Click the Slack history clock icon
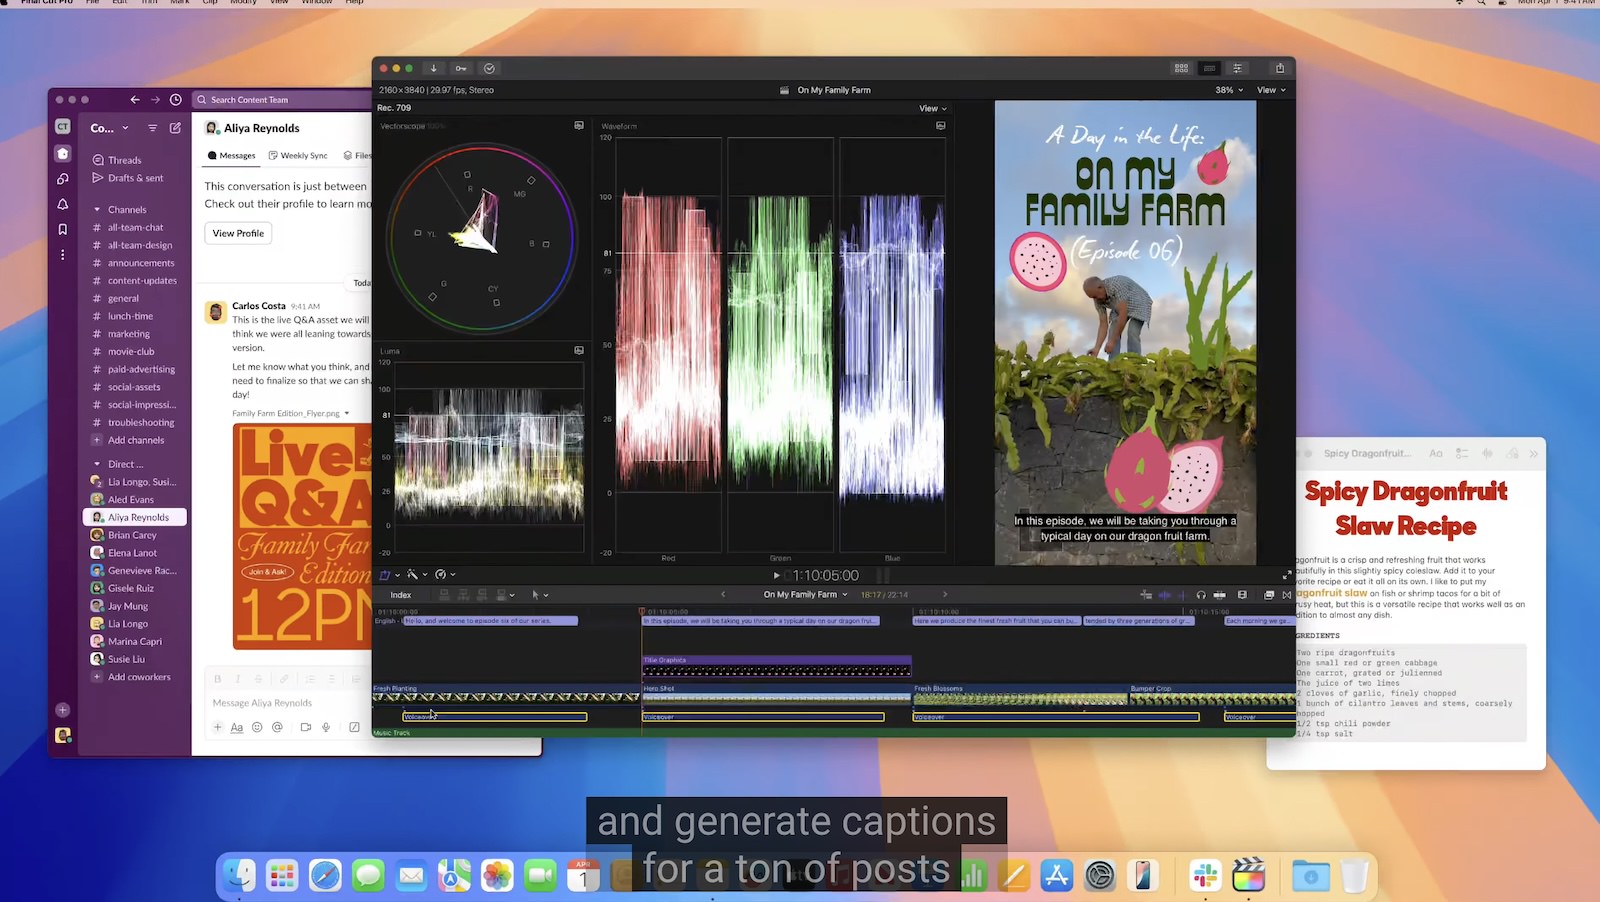Screen dimensions: 1600x902 click(x=176, y=99)
